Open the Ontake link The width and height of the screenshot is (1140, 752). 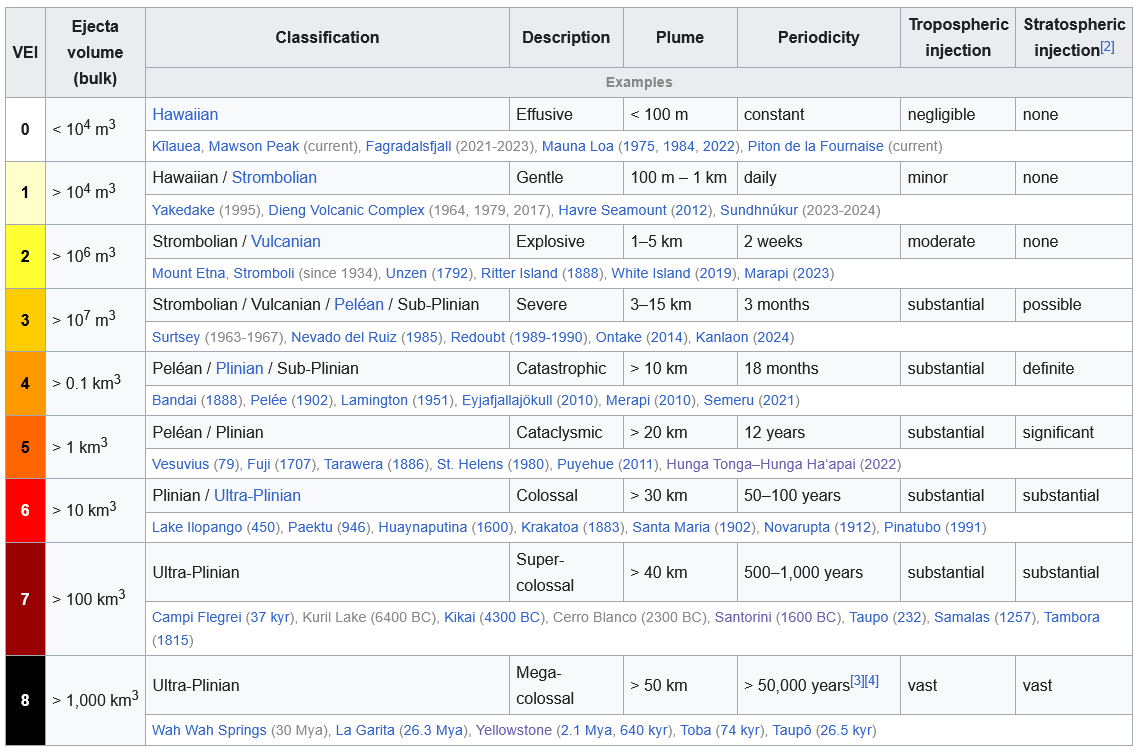click(619, 337)
